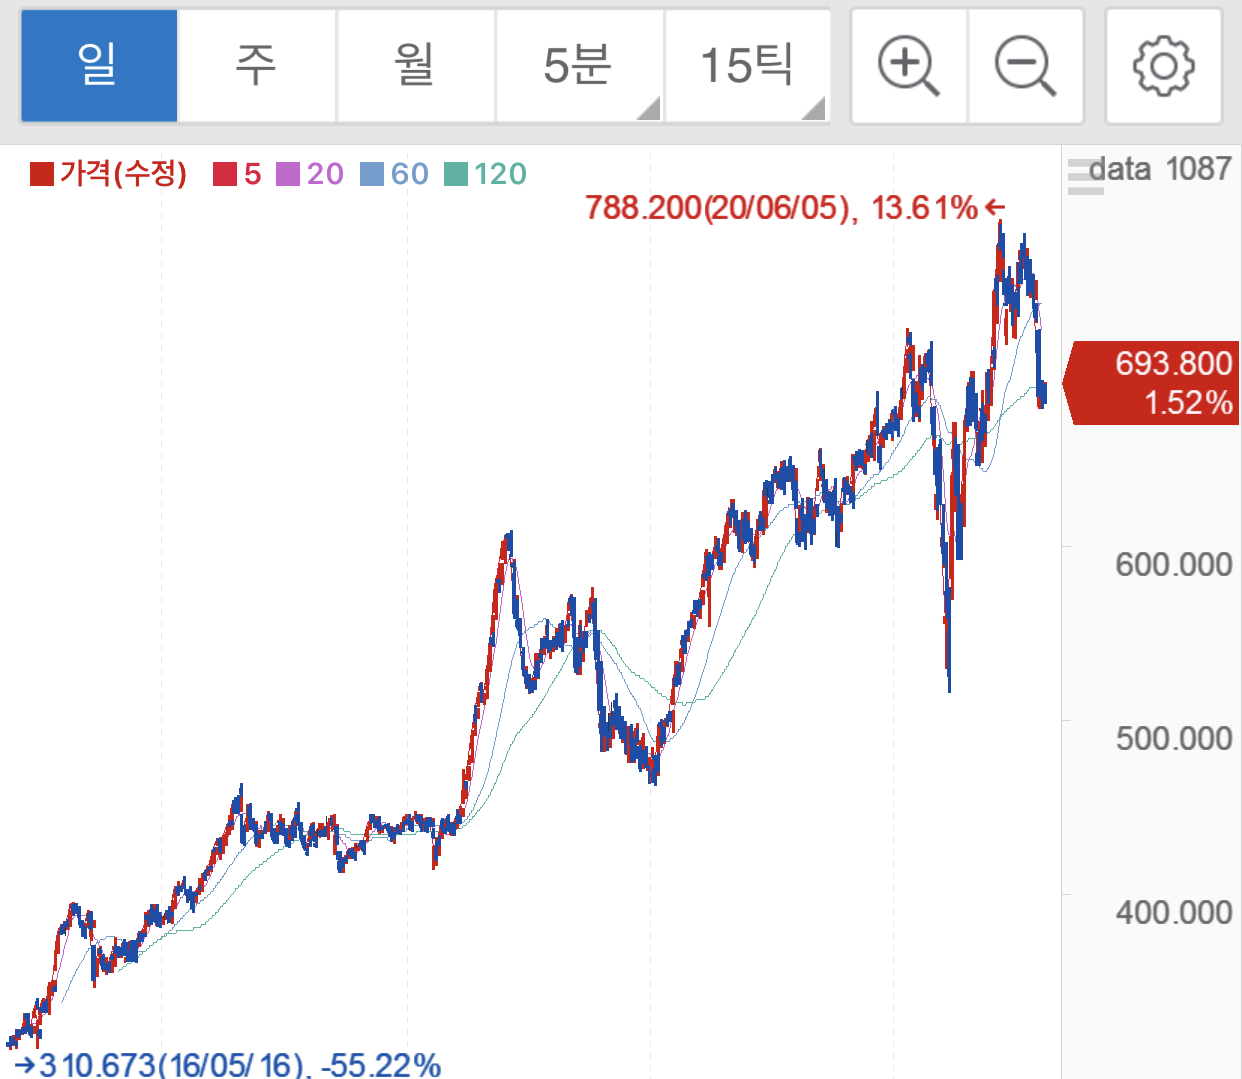Click the 60 moving average legend label
Screen dimensions: 1242x1079
point(409,174)
